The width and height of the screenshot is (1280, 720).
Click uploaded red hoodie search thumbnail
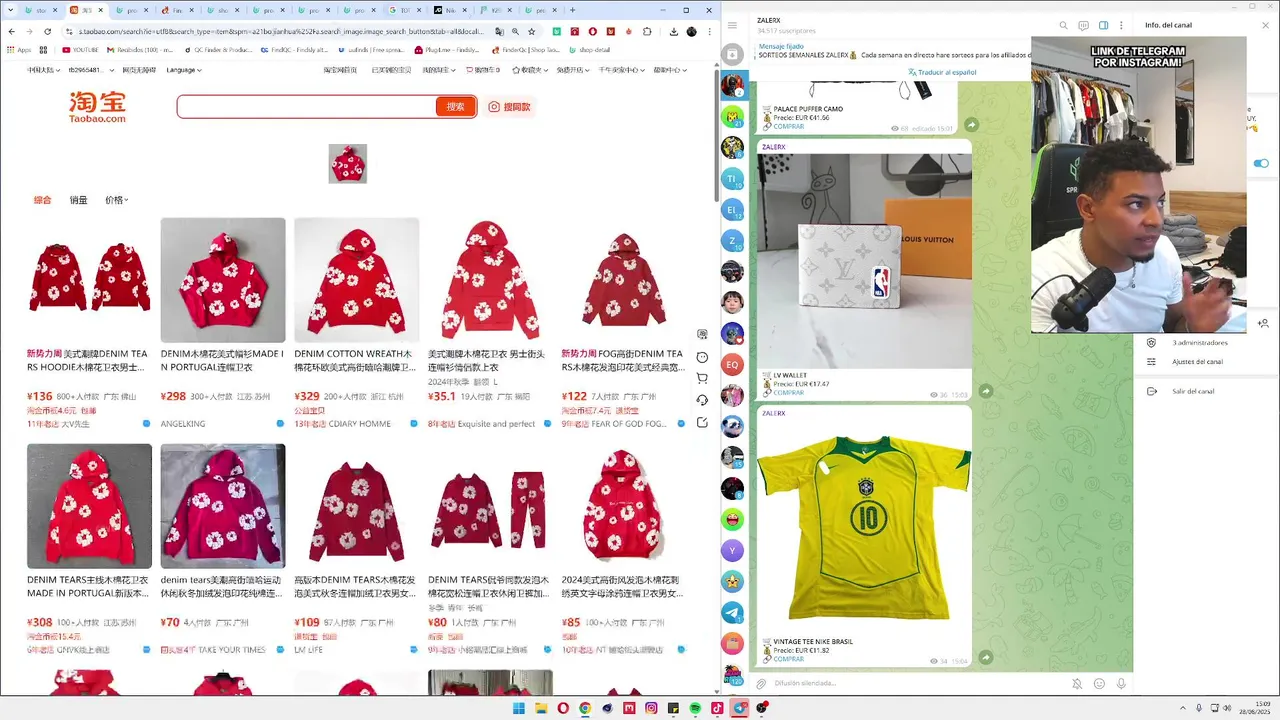coord(347,164)
